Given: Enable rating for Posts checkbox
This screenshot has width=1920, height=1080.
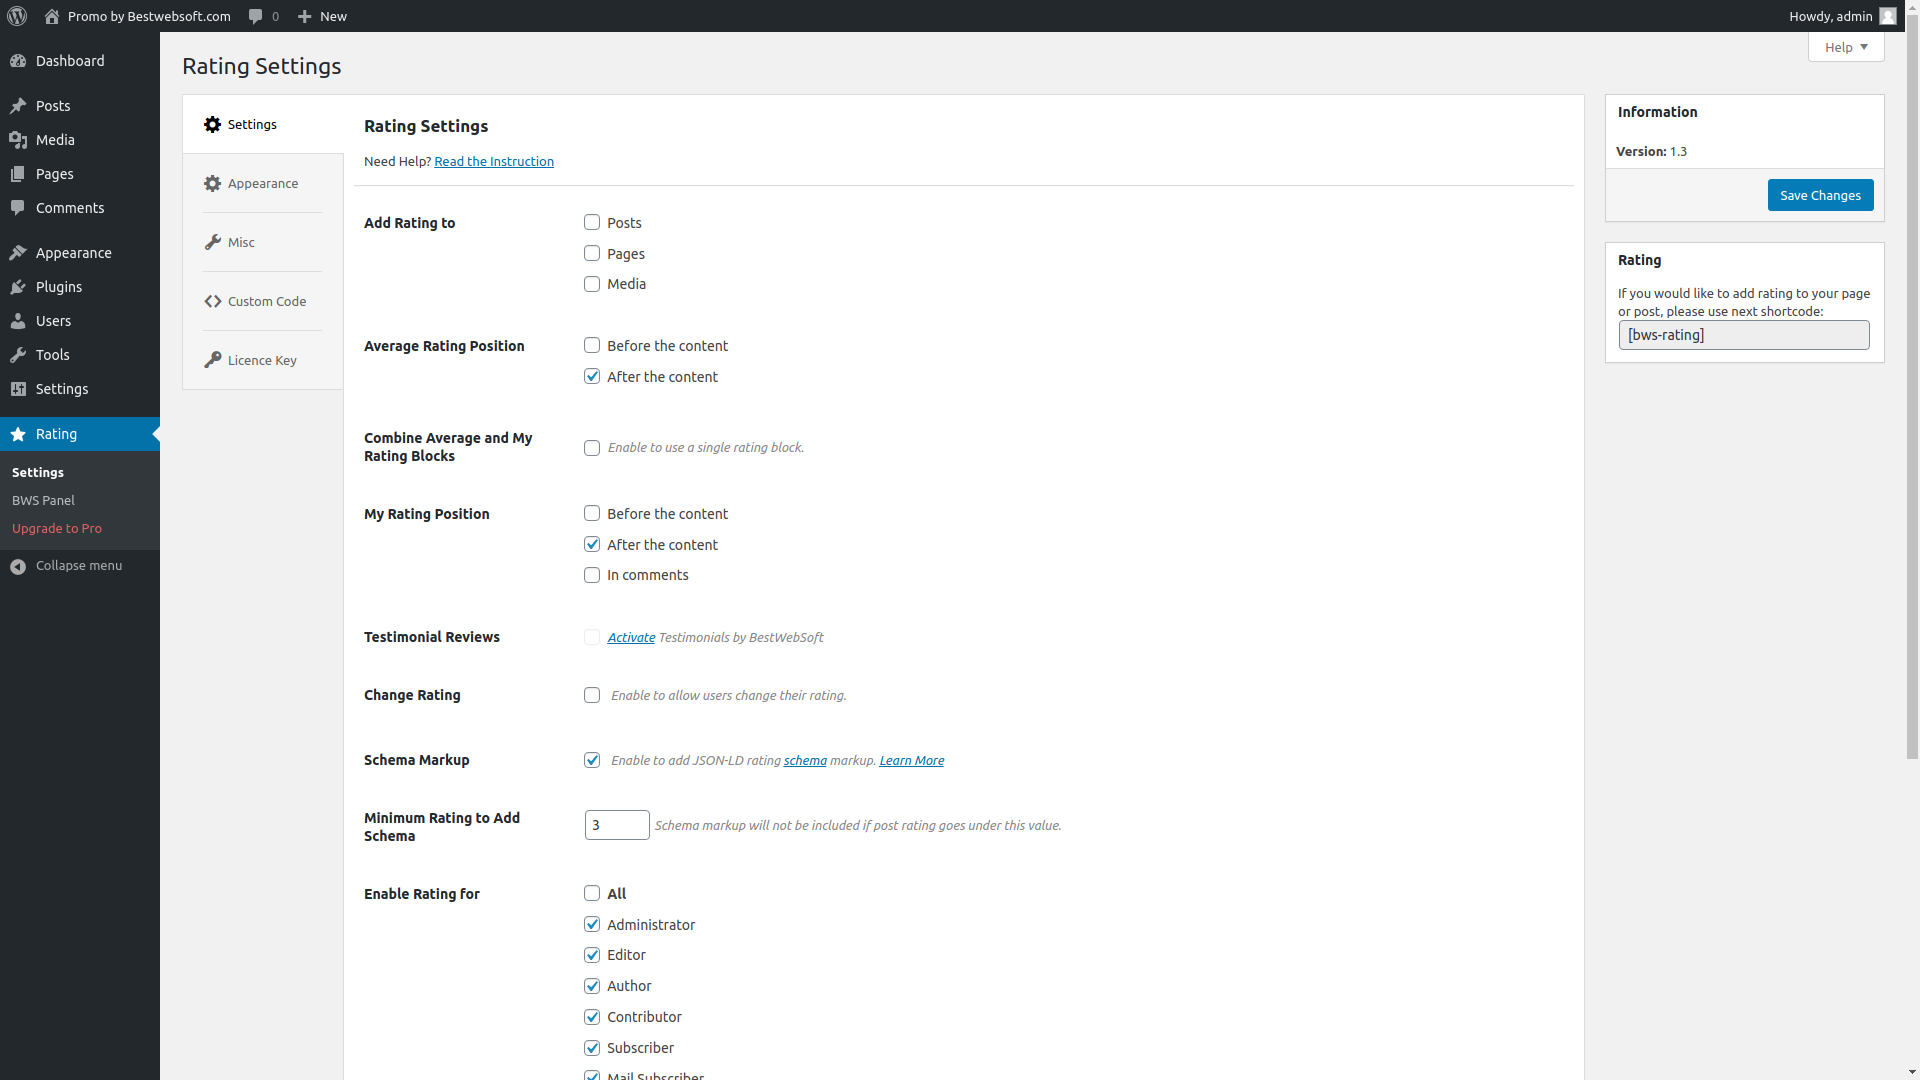Looking at the screenshot, I should [592, 222].
